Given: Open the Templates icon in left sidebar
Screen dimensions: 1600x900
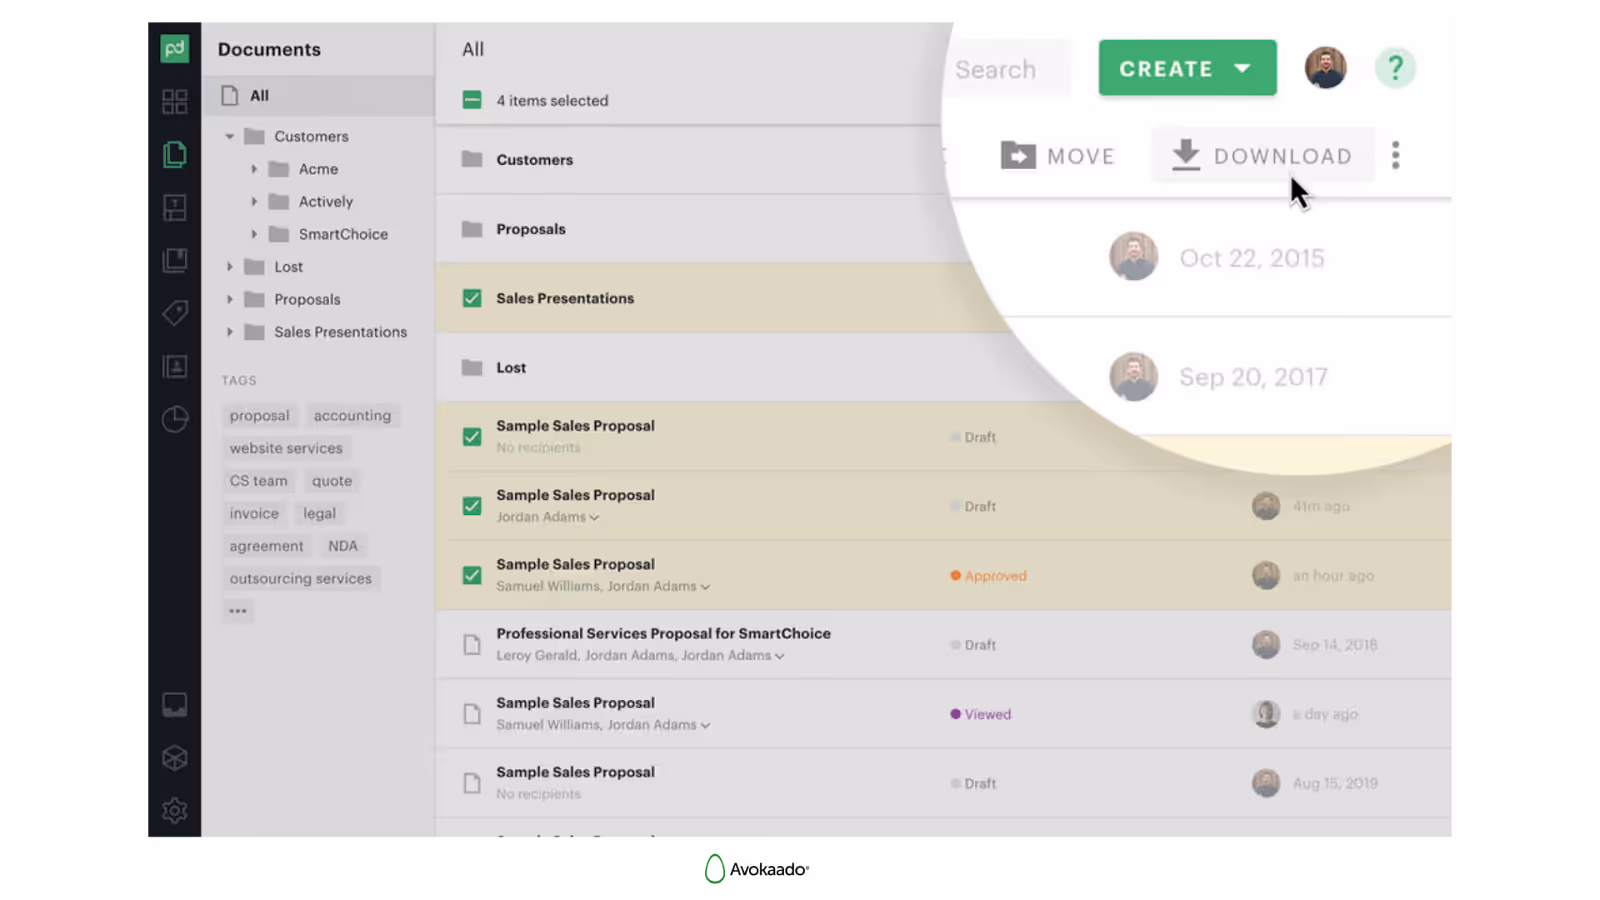Looking at the screenshot, I should coord(174,207).
